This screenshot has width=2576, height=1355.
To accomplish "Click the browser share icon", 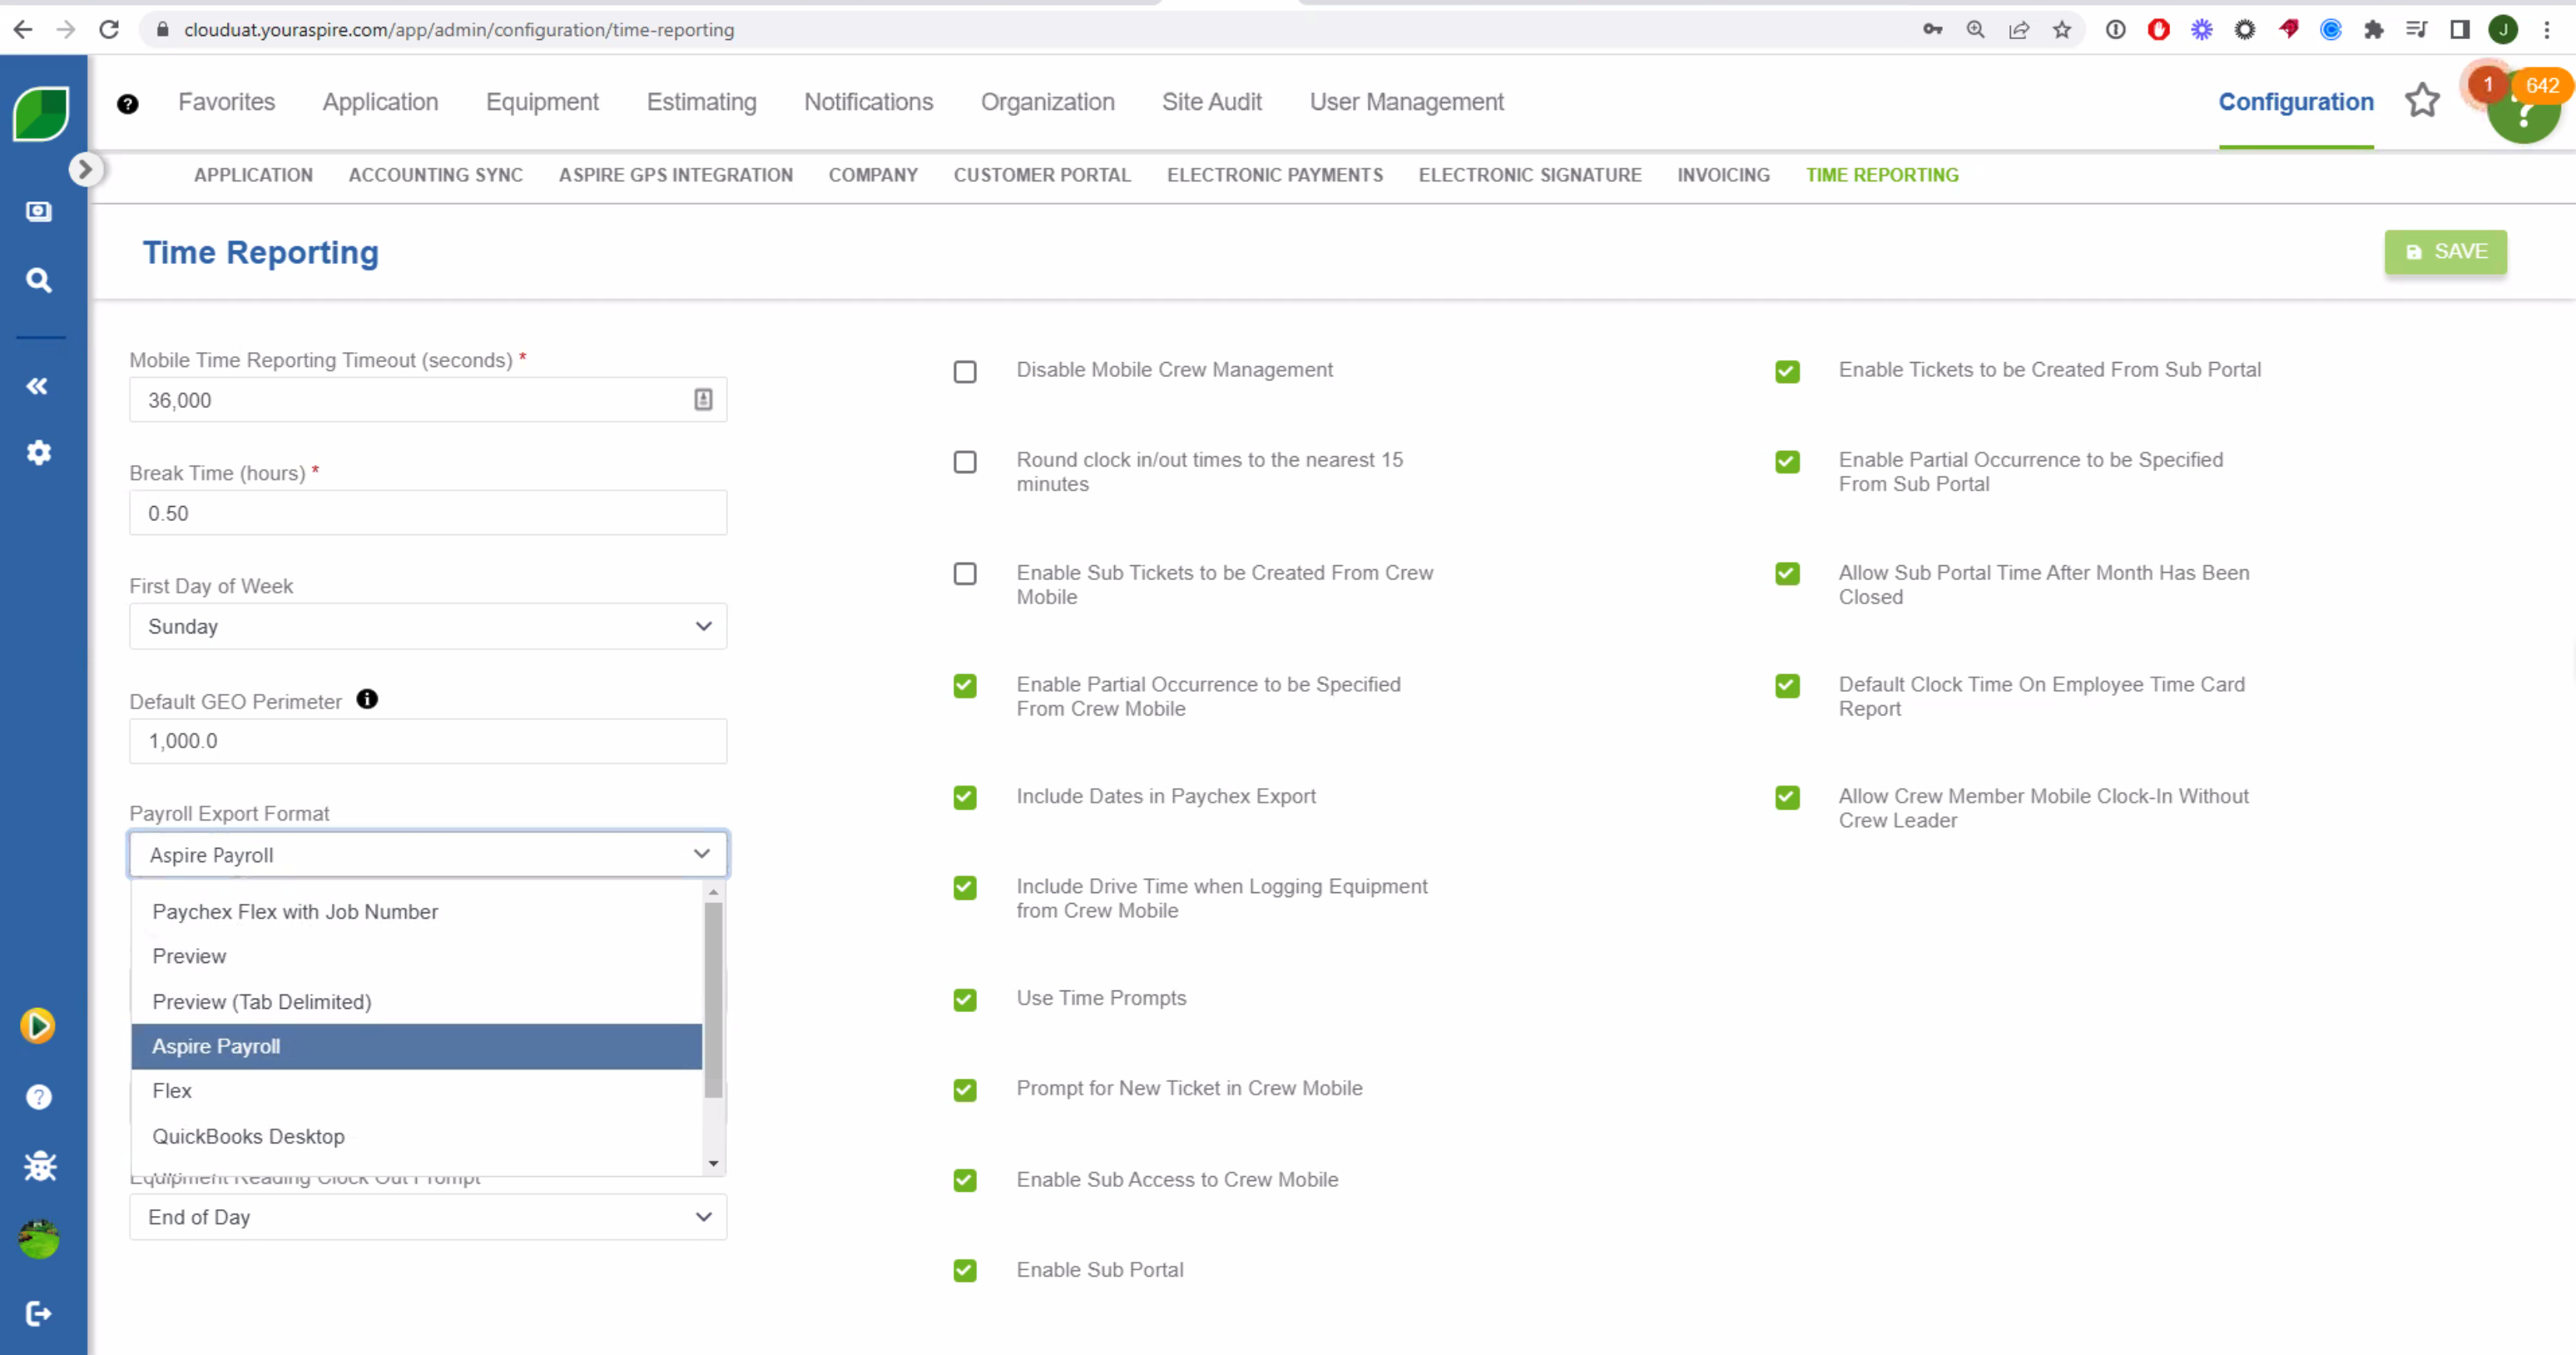I will (x=2019, y=29).
